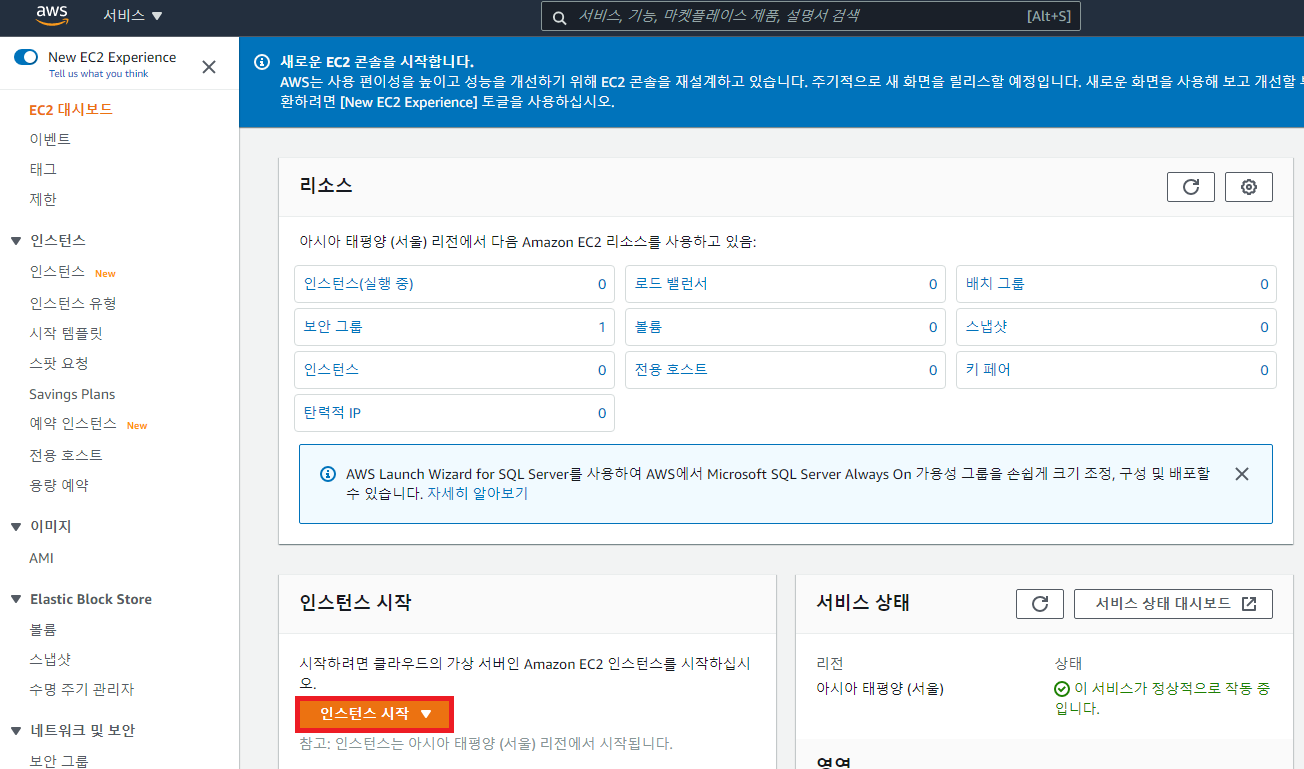Open 로드 밸런서 resource card
Viewport: 1304px width, 769px height.
tap(785, 284)
